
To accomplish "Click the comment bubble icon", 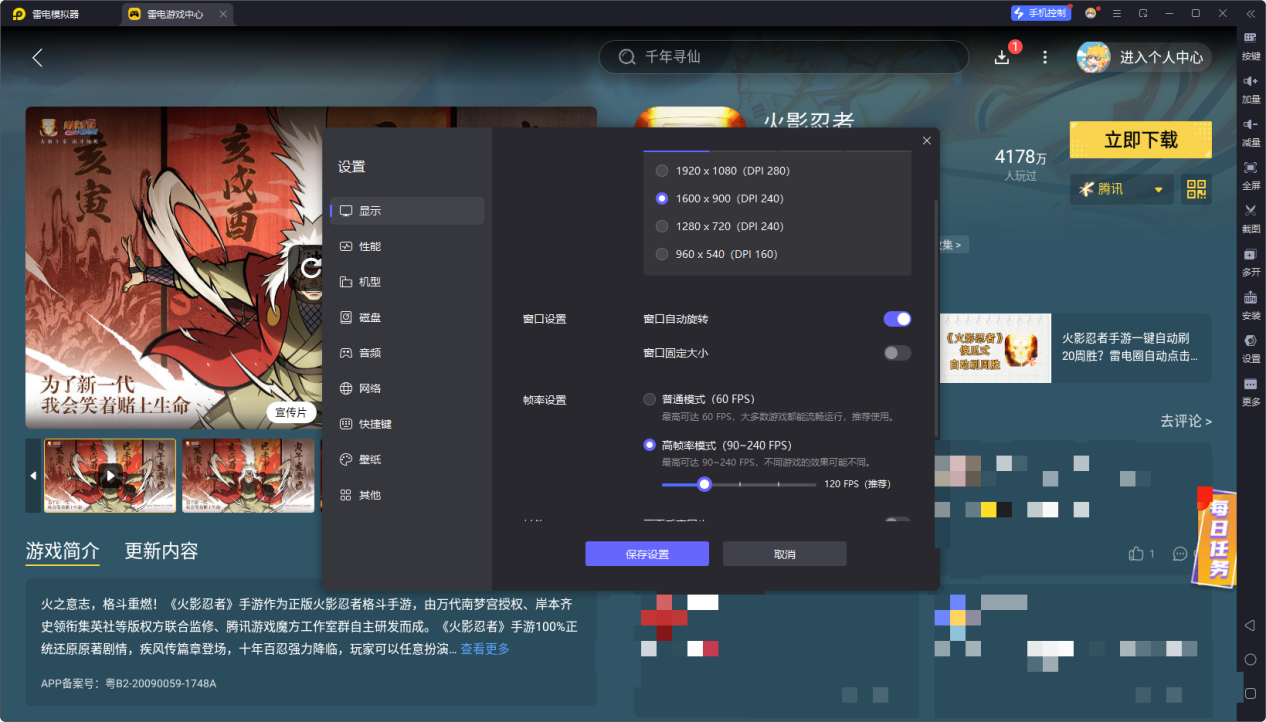I will 1180,553.
